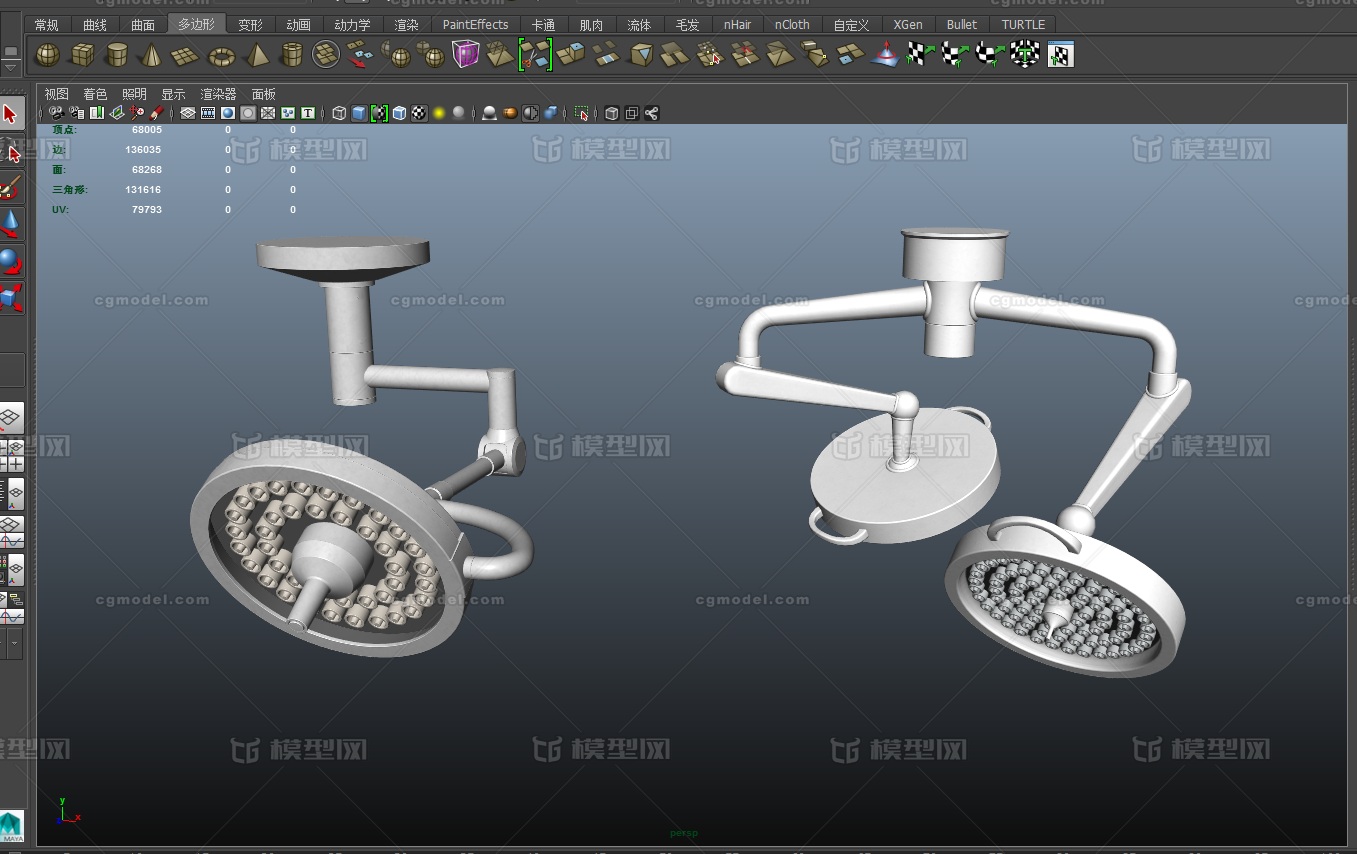Click the select camera icon in the viewport toolbar
This screenshot has width=1357, height=854.
(55, 113)
